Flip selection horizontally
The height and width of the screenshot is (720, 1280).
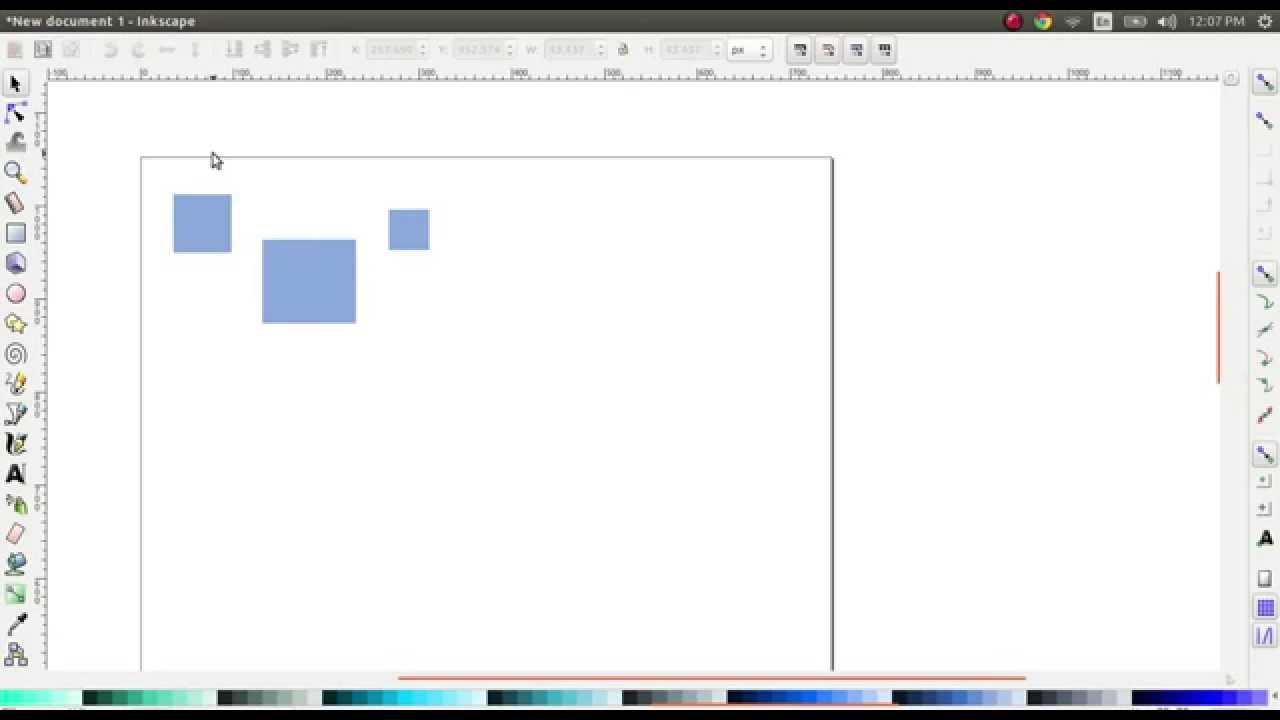(167, 49)
